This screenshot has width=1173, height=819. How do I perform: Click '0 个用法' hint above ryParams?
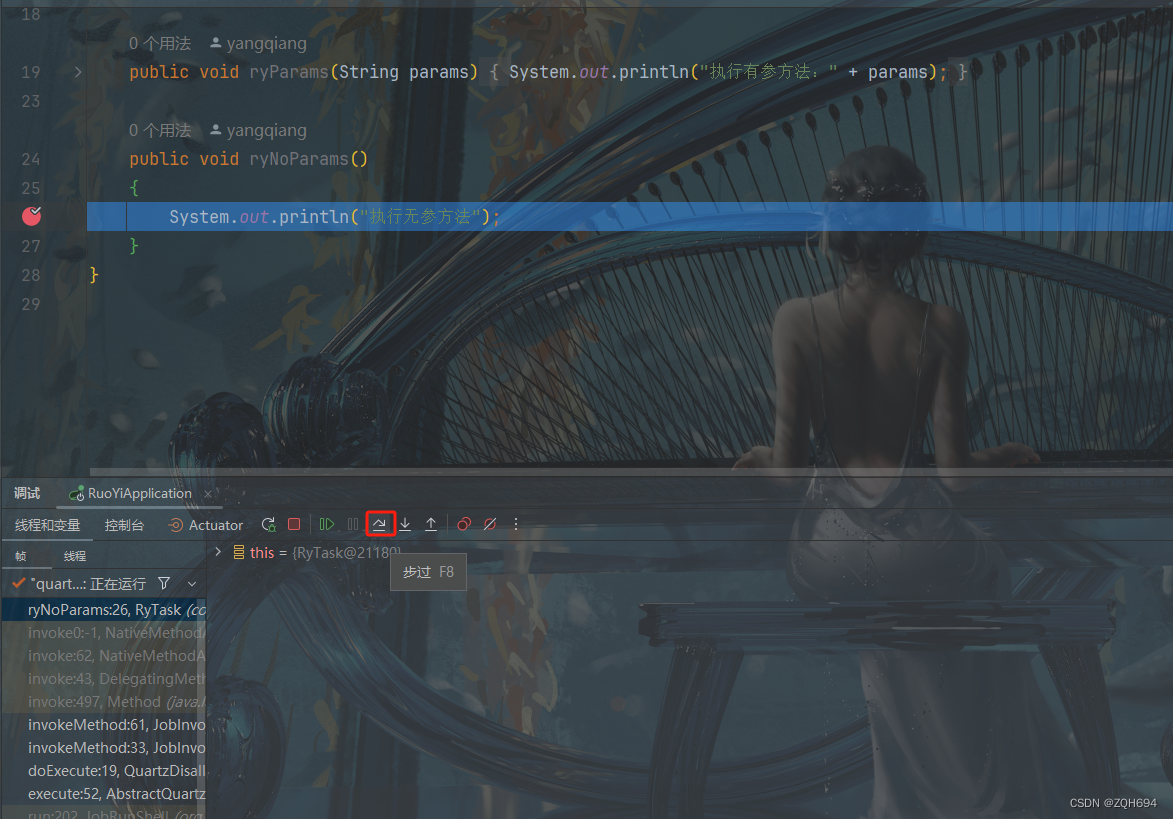coord(159,43)
